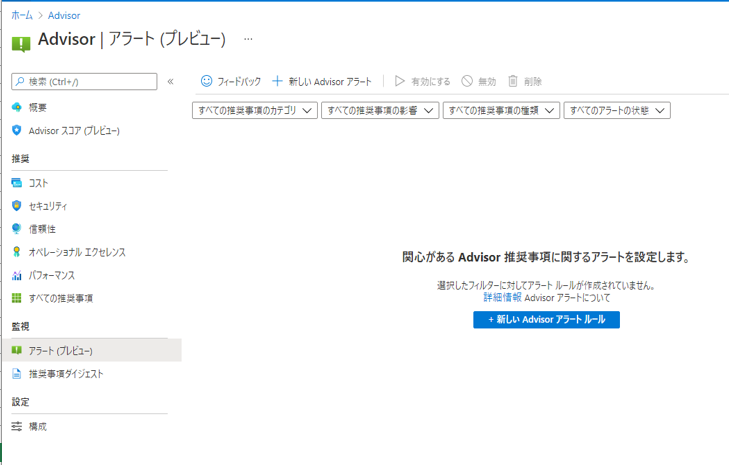Click フィードバック toolbar label
This screenshot has height=465, width=729.
(x=239, y=82)
